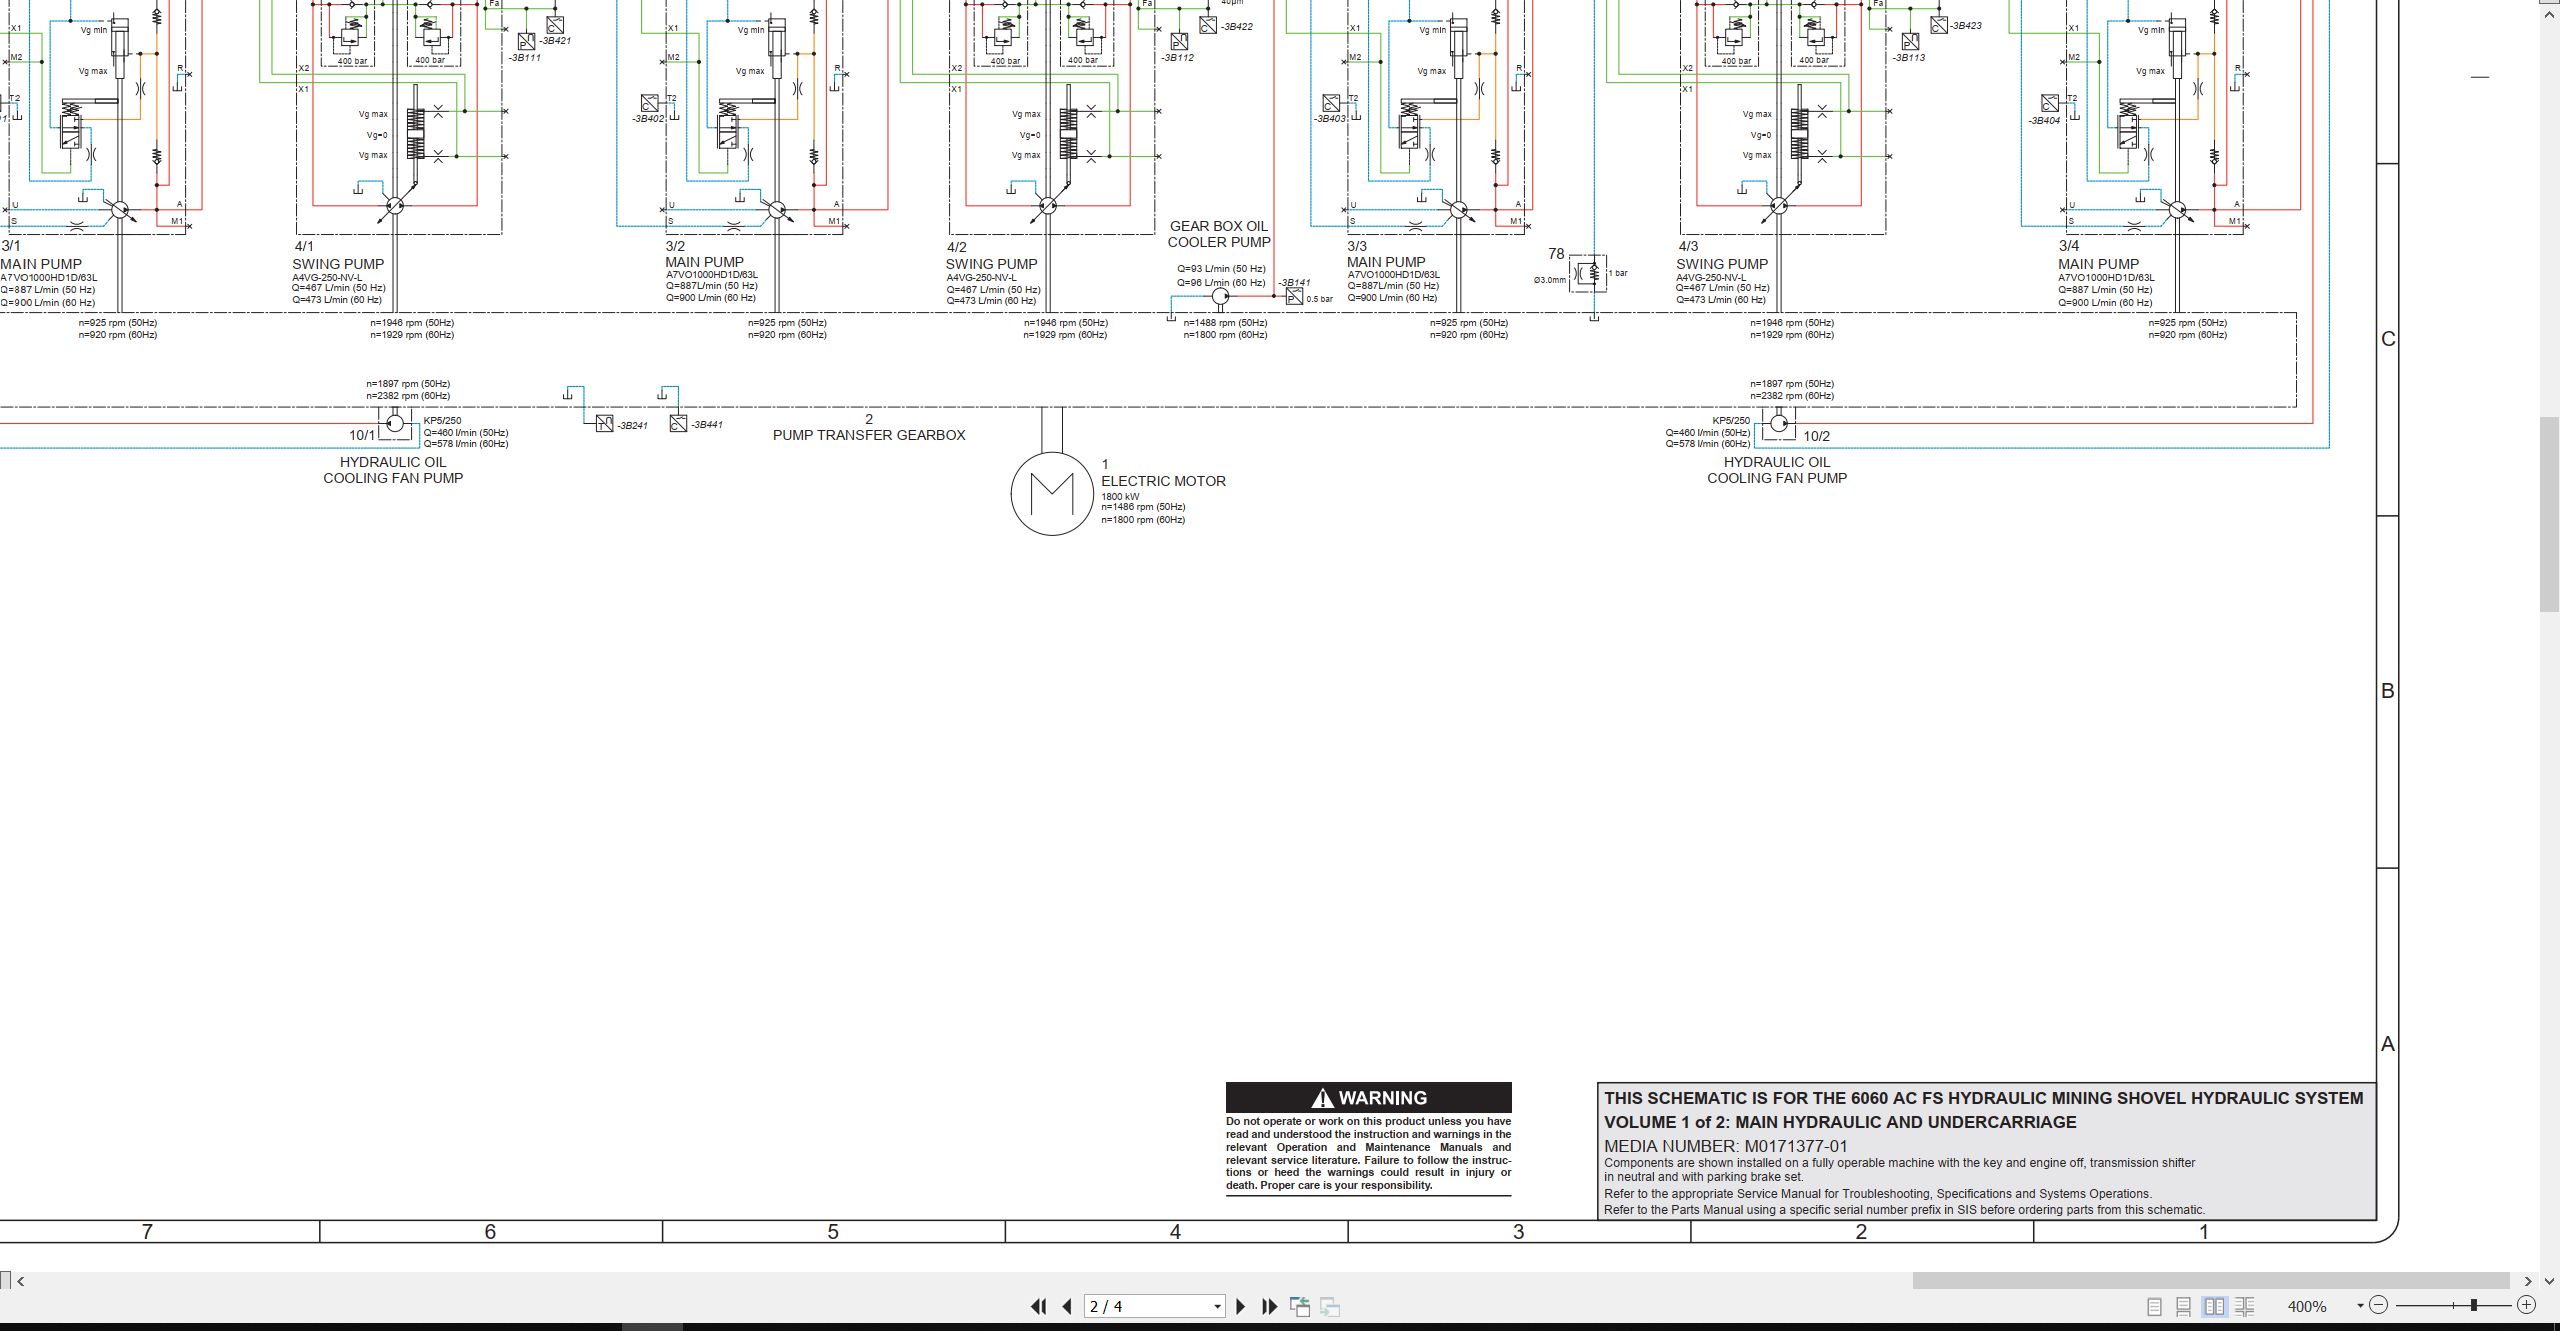Click the -3B421 sensor label

(555, 41)
